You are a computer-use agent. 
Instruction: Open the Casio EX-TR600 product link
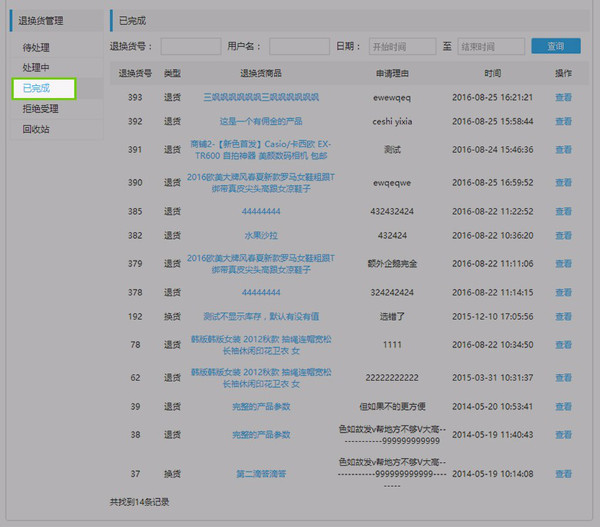click(x=261, y=150)
